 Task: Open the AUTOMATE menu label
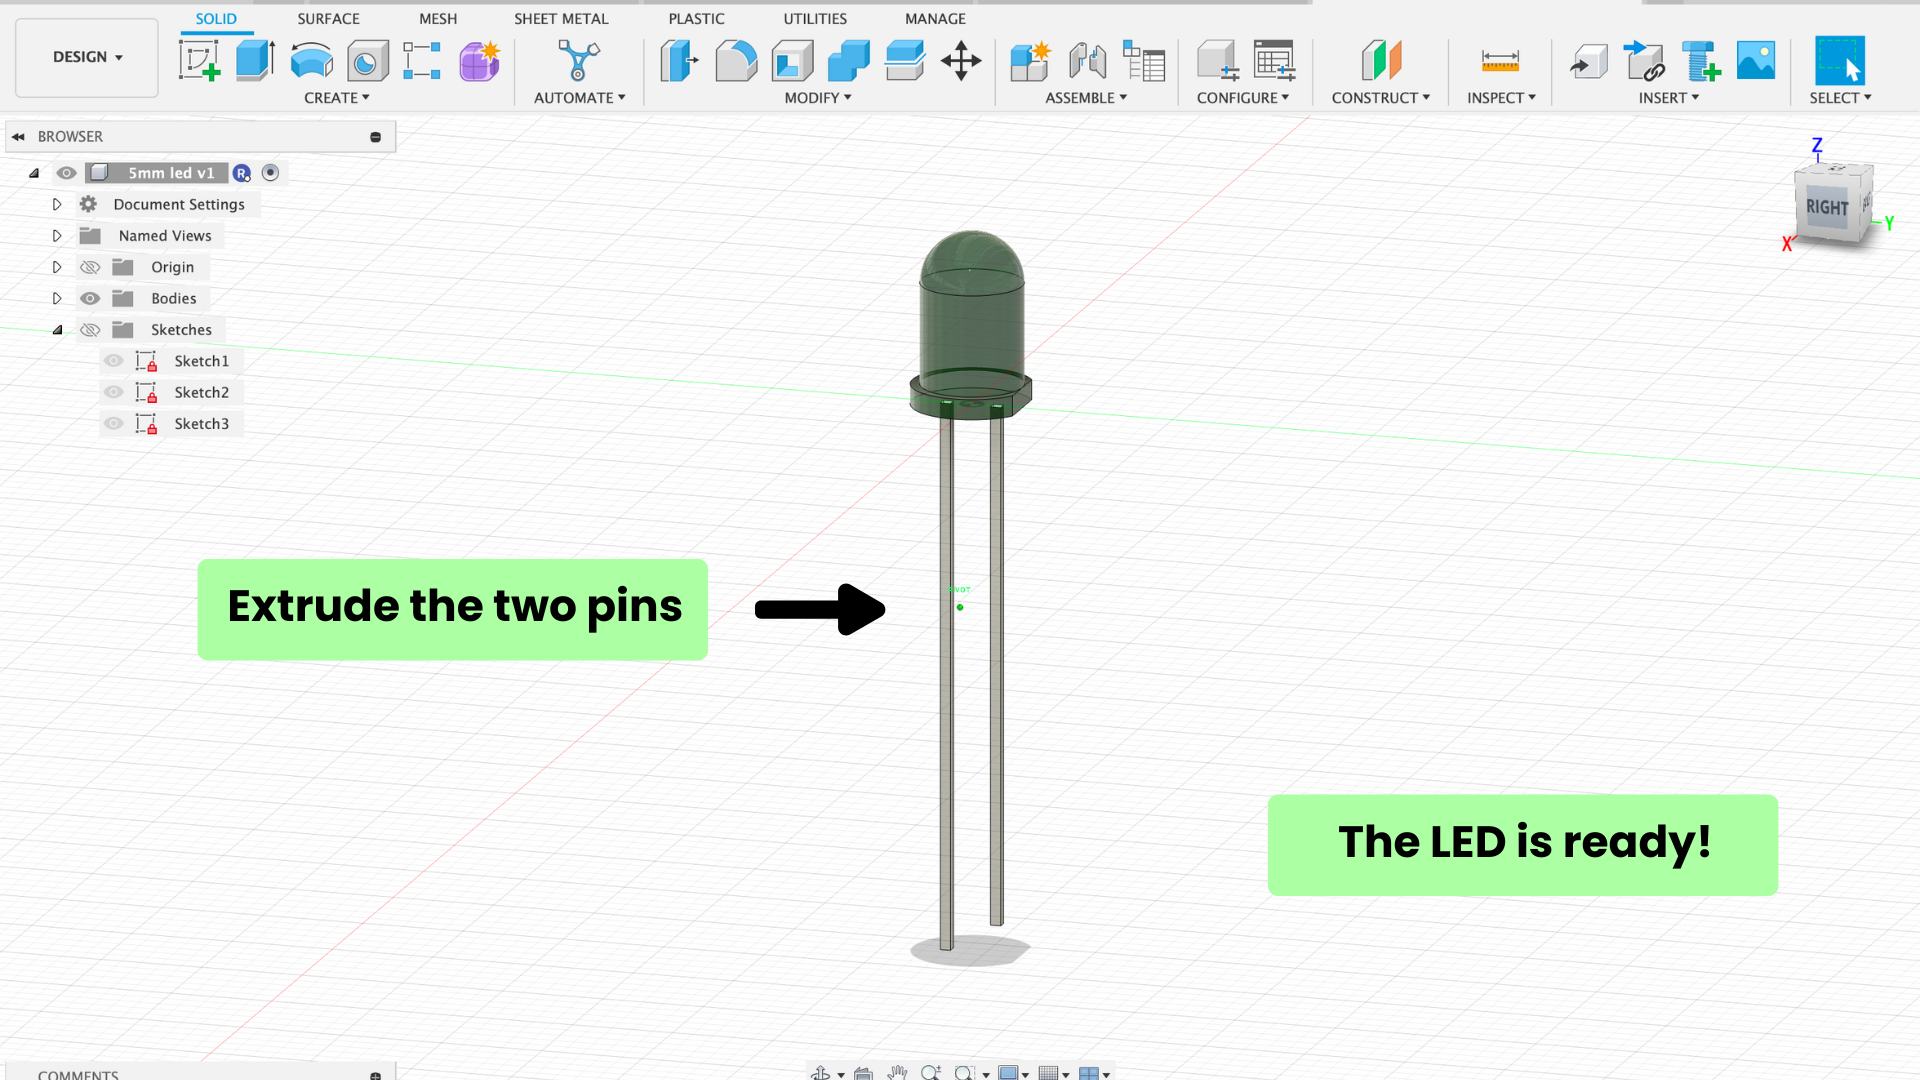click(x=580, y=98)
